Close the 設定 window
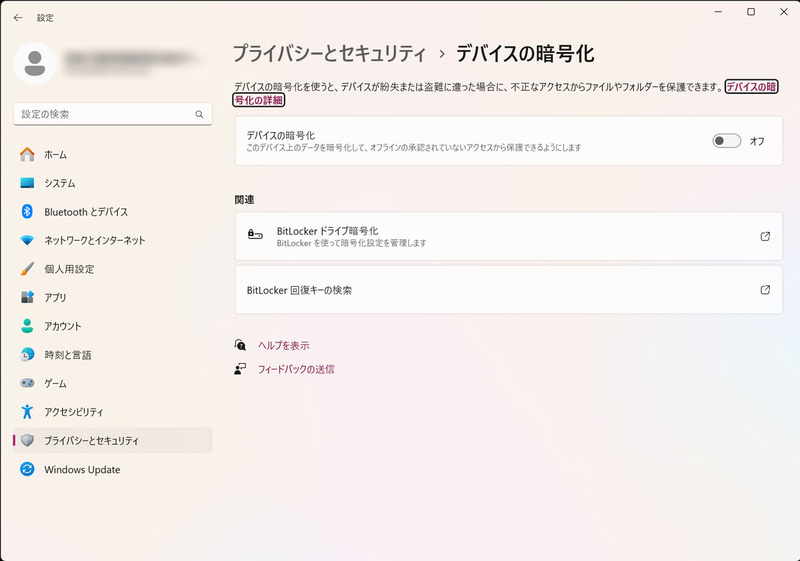800x561 pixels. (x=784, y=11)
